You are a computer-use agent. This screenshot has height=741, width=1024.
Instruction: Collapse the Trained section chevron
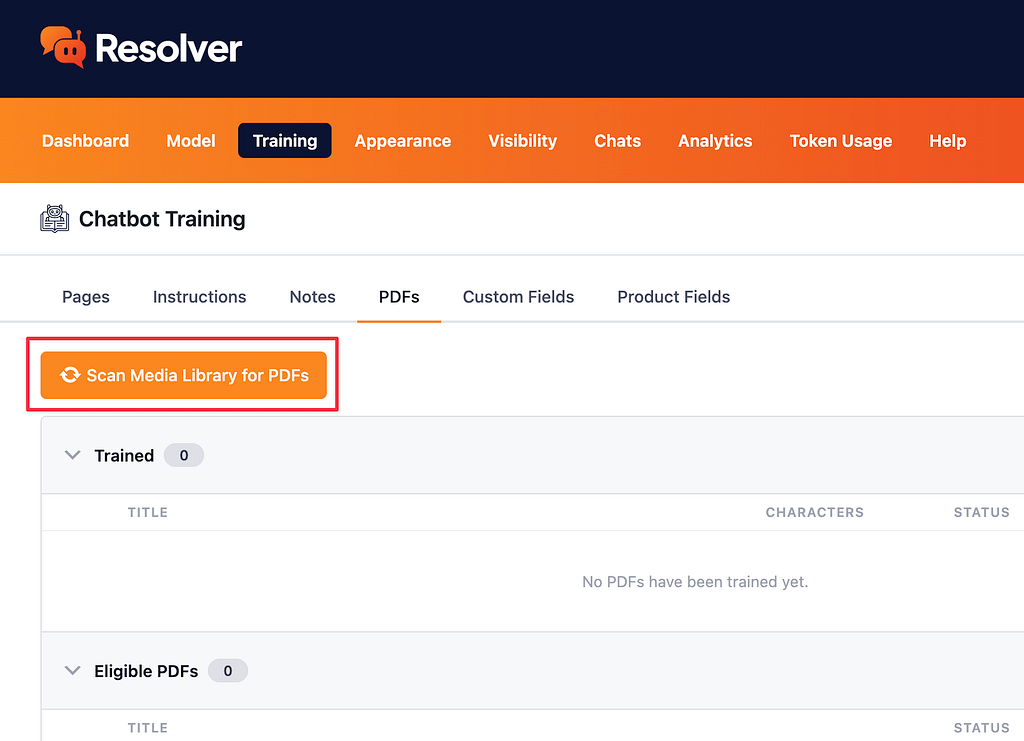(x=72, y=455)
